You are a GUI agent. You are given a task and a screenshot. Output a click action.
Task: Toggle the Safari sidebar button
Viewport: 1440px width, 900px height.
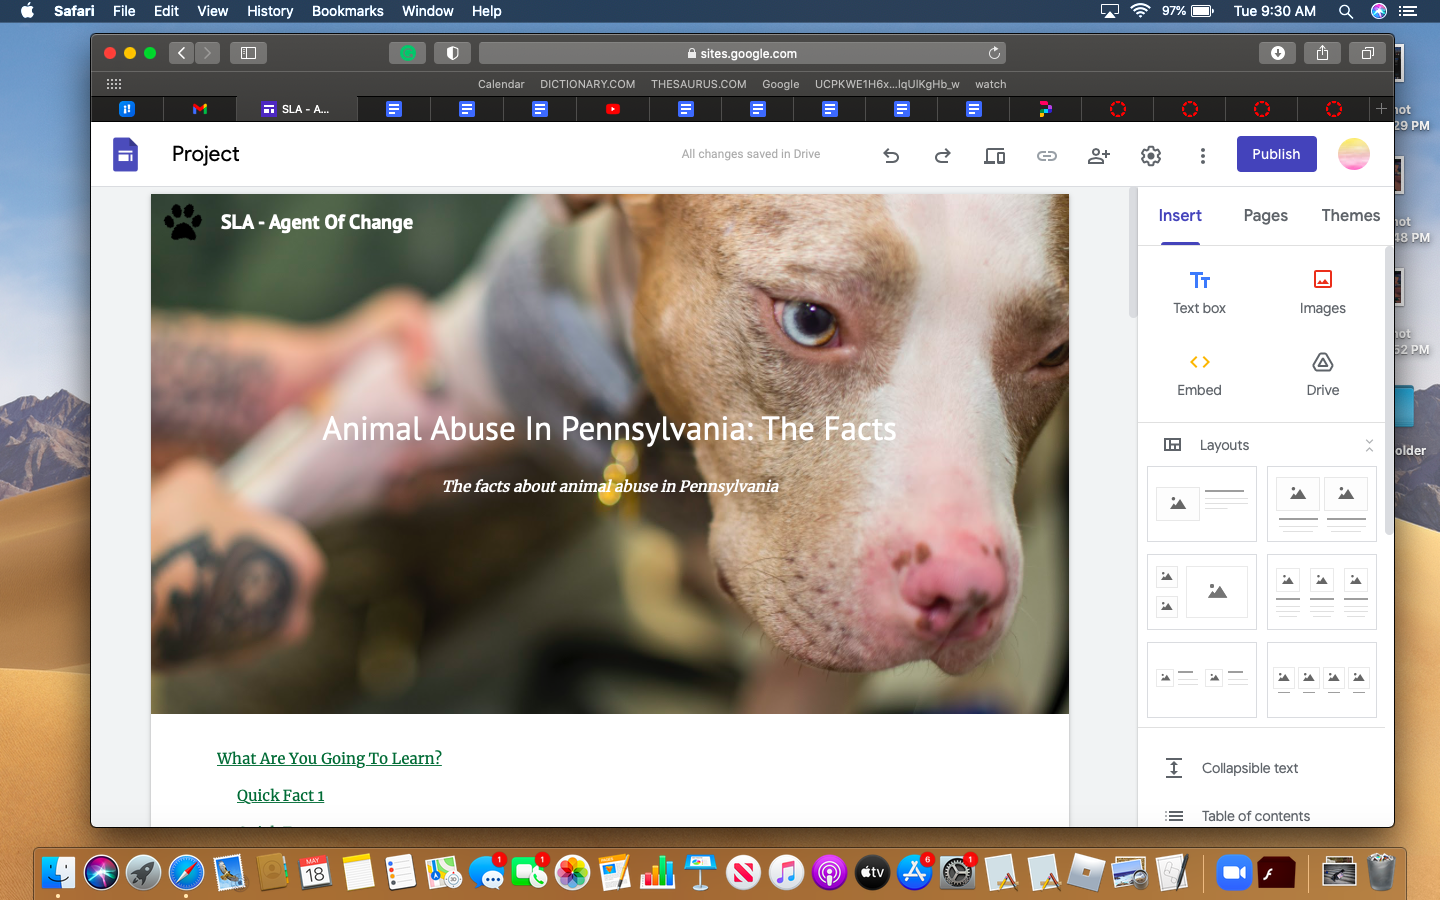coord(248,53)
